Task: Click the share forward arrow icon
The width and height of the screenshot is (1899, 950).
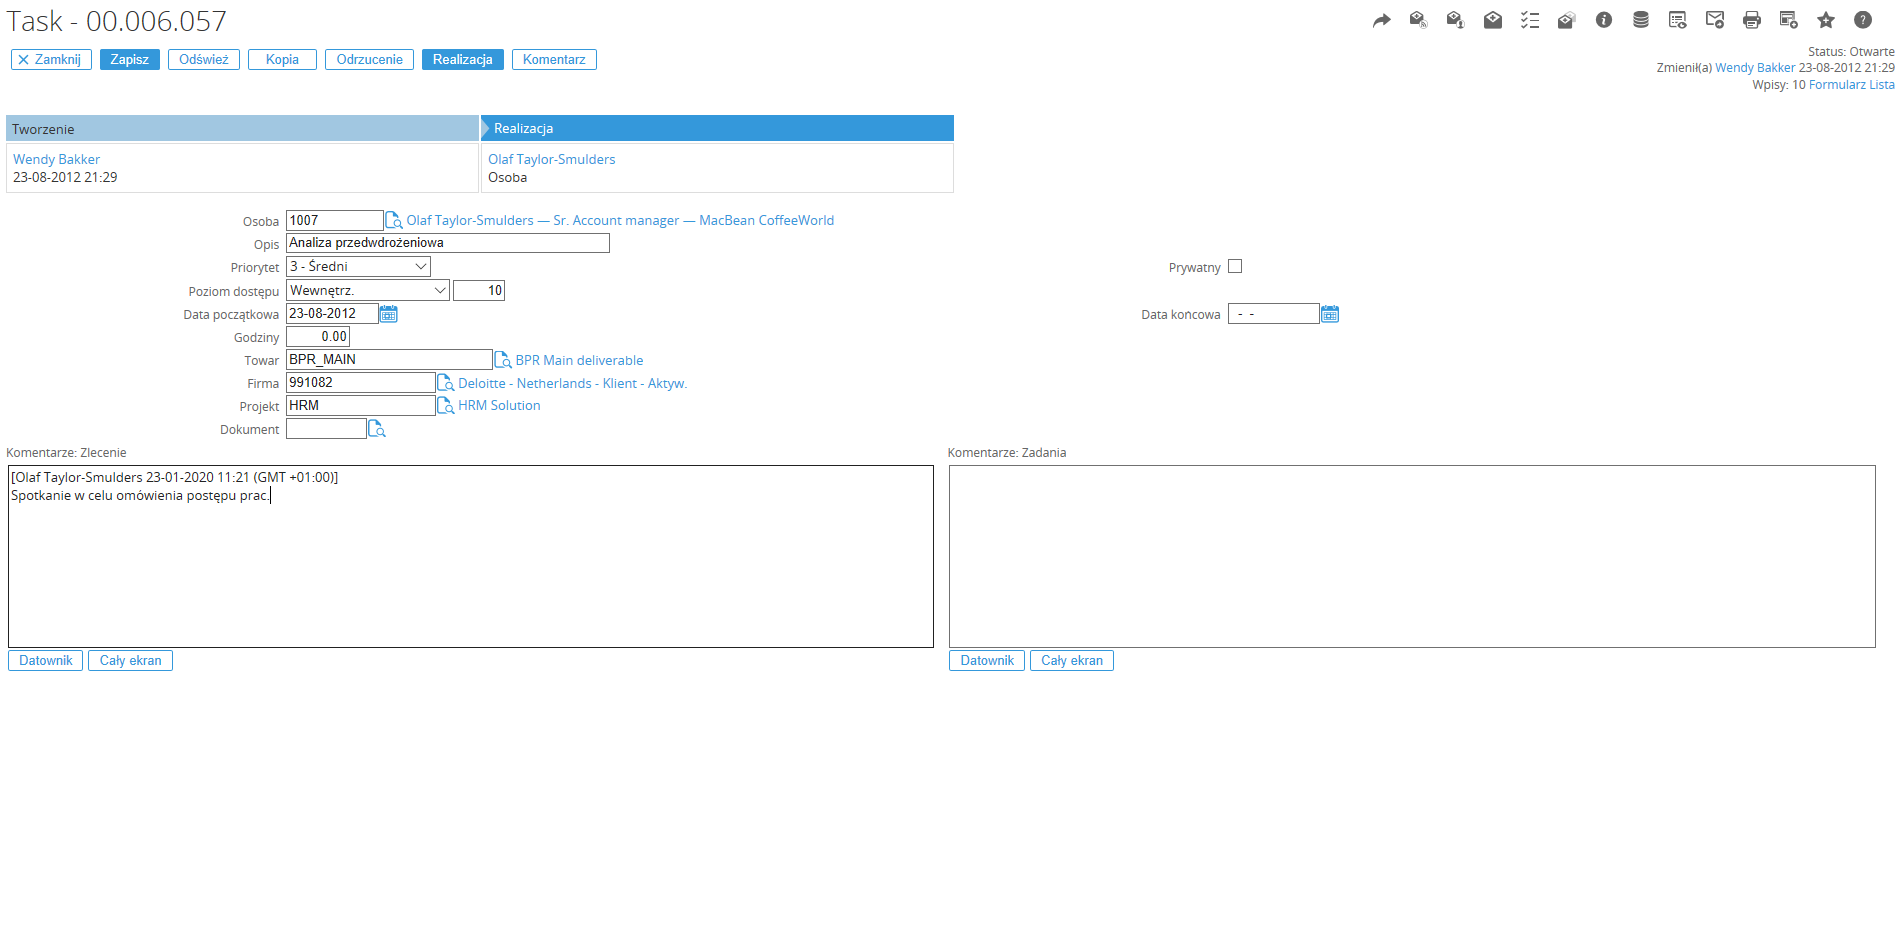Action: pos(1381,20)
